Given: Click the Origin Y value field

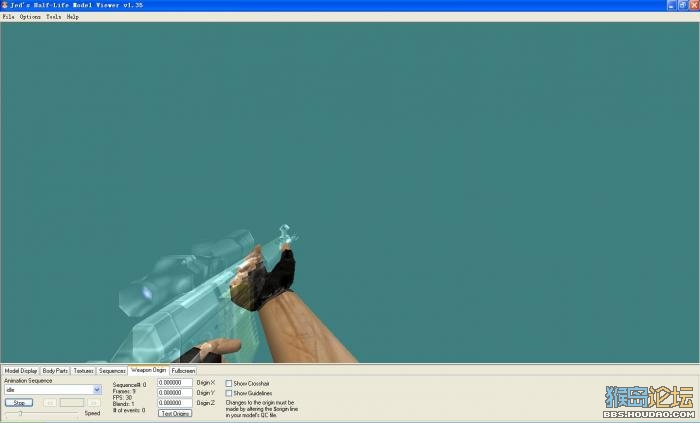Looking at the screenshot, I should pos(175,393).
